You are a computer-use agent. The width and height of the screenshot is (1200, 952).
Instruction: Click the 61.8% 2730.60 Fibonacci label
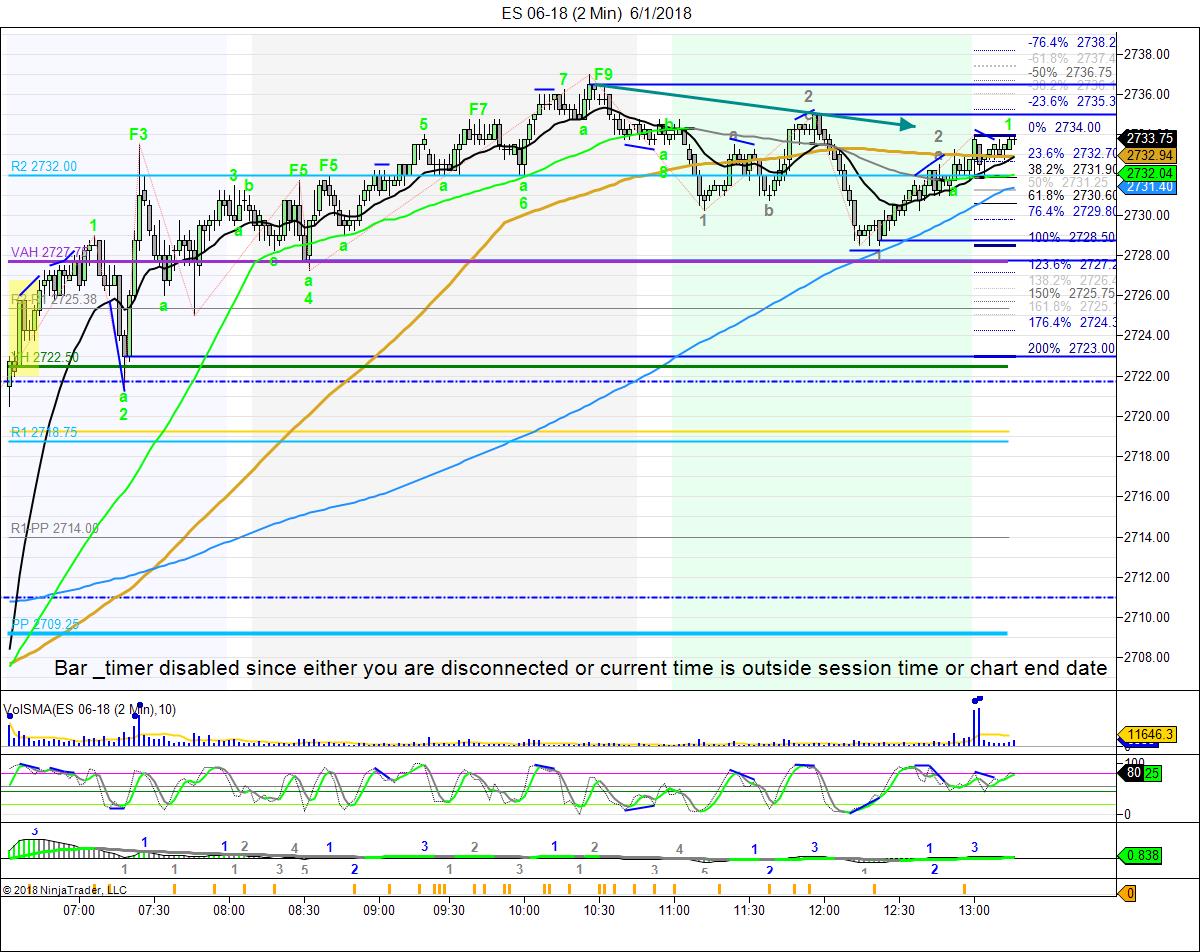[x=1071, y=196]
